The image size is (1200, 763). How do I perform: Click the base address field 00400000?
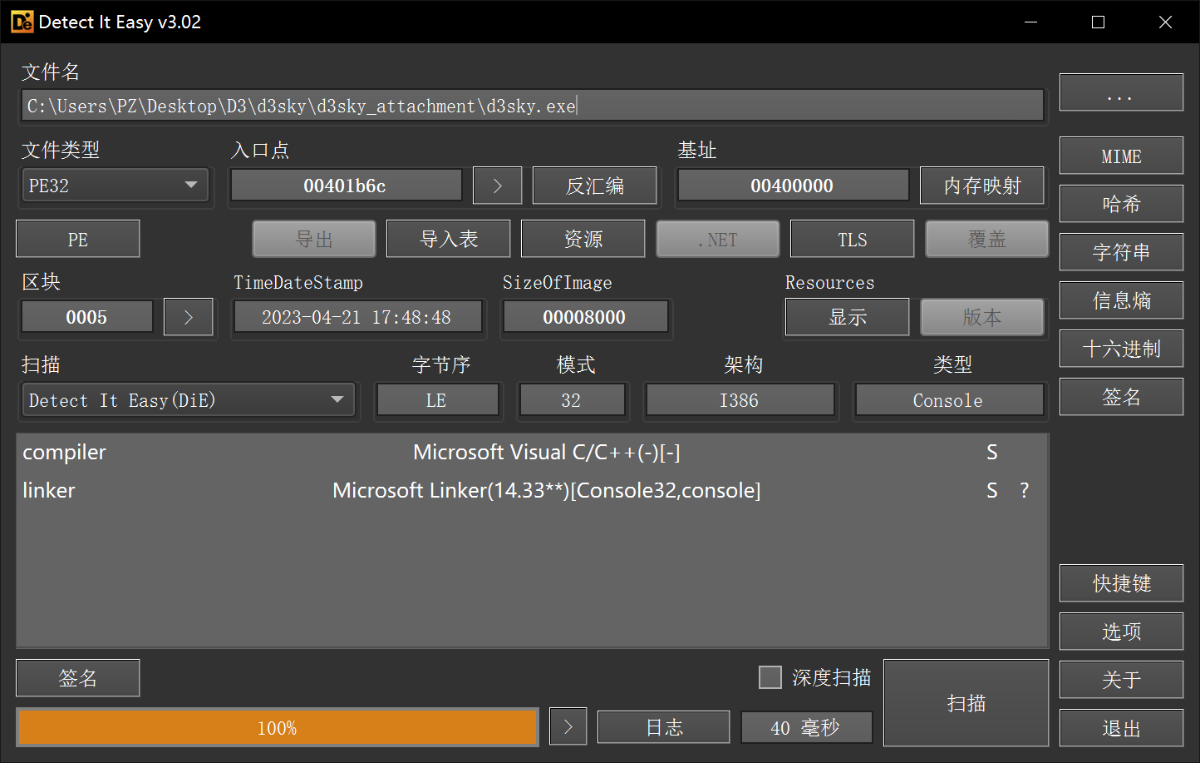(792, 185)
